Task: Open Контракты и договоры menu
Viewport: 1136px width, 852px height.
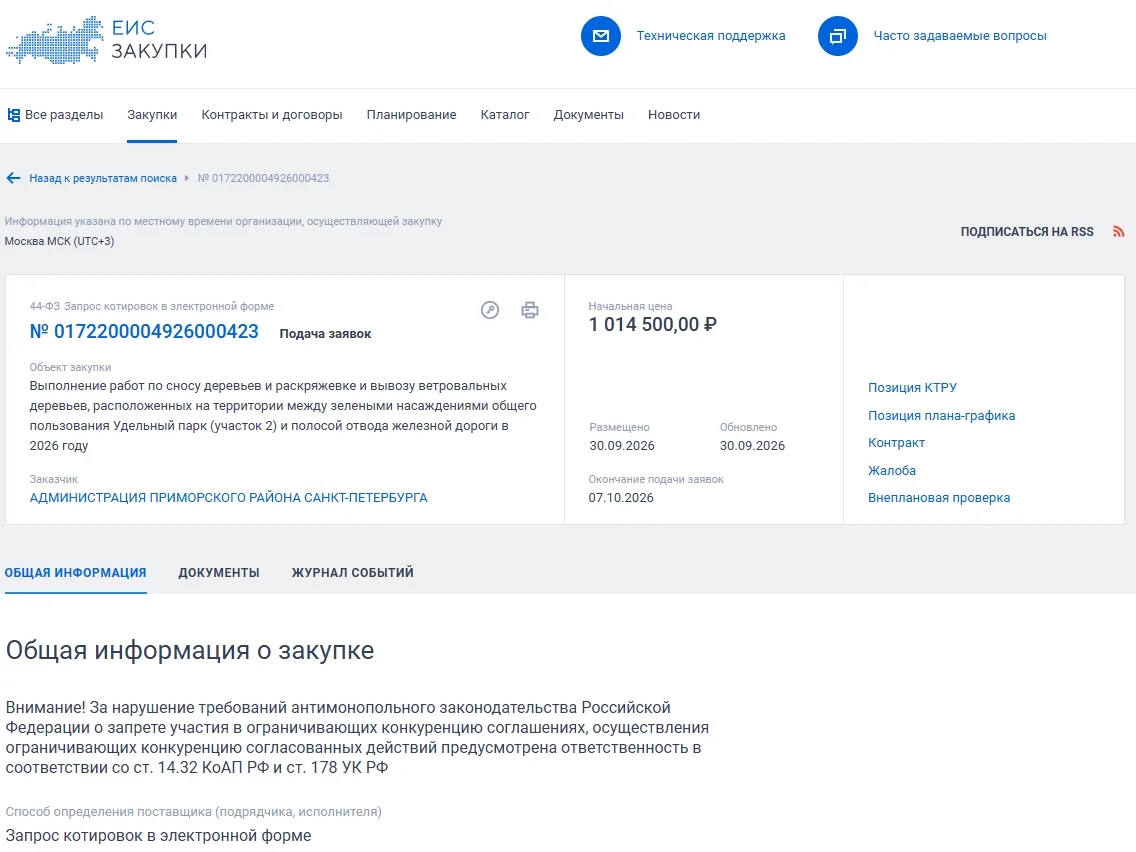Action: [272, 114]
